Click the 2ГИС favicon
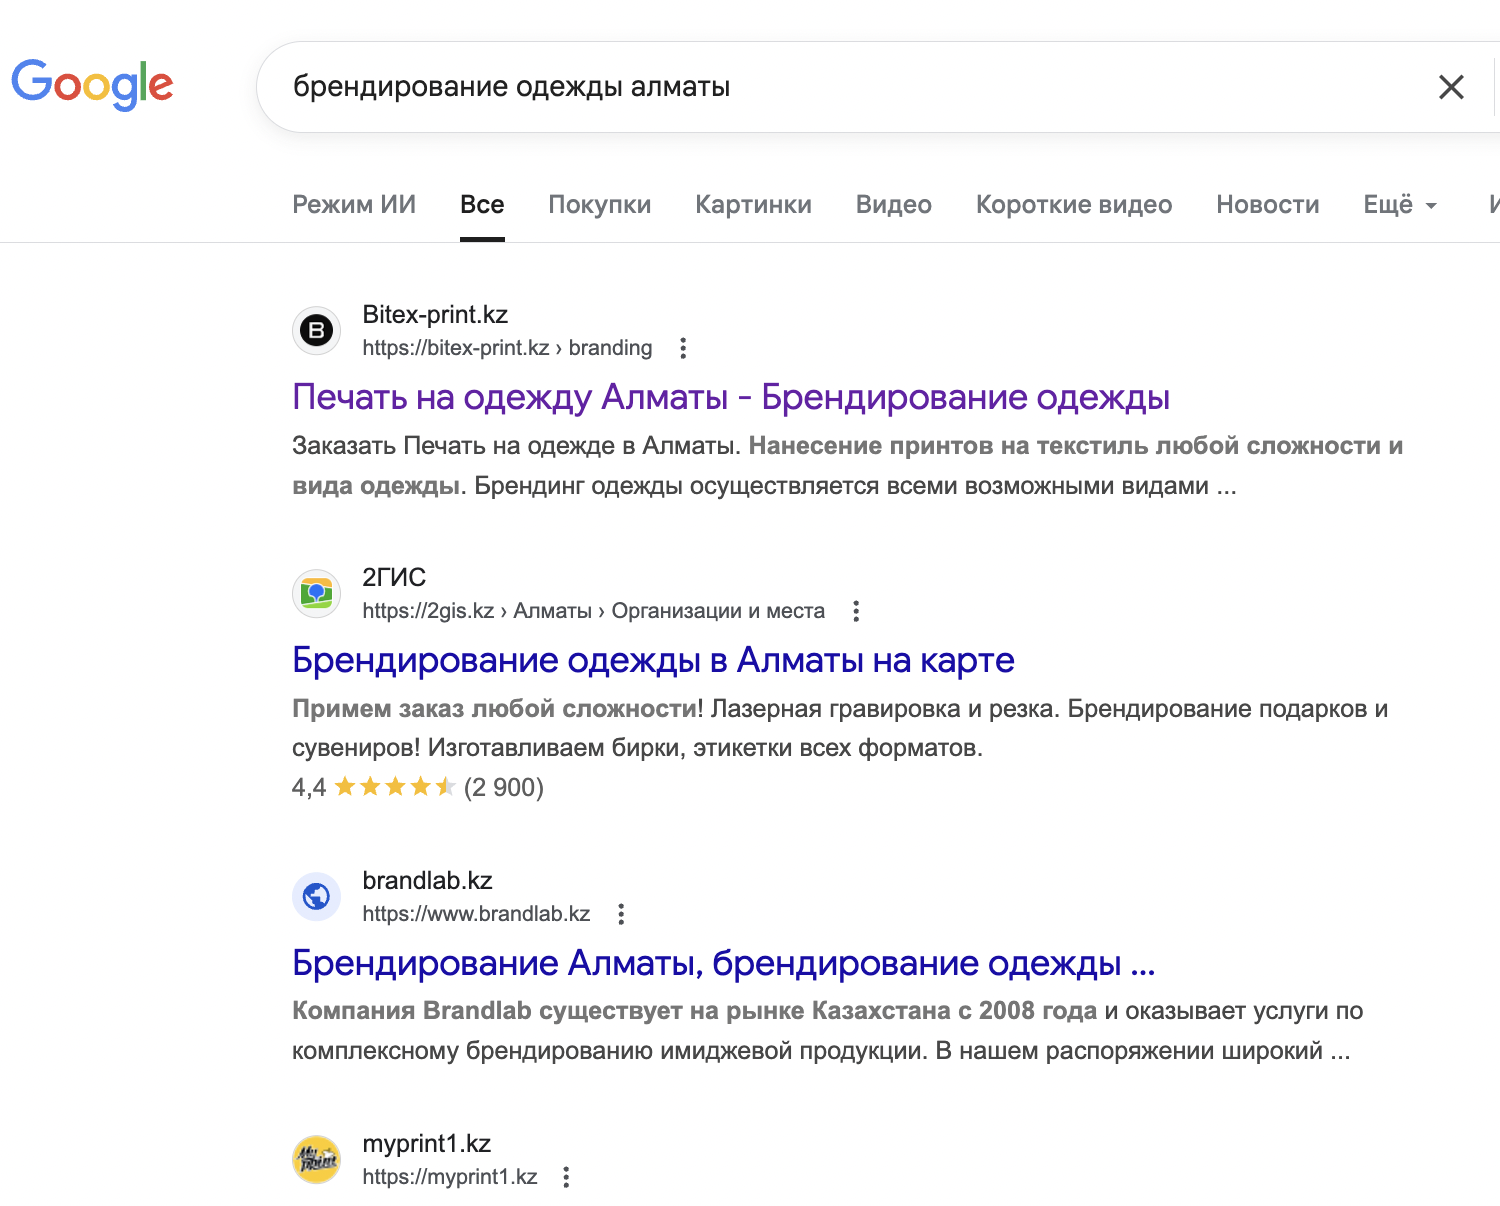Viewport: 1500px width, 1206px height. point(317,593)
